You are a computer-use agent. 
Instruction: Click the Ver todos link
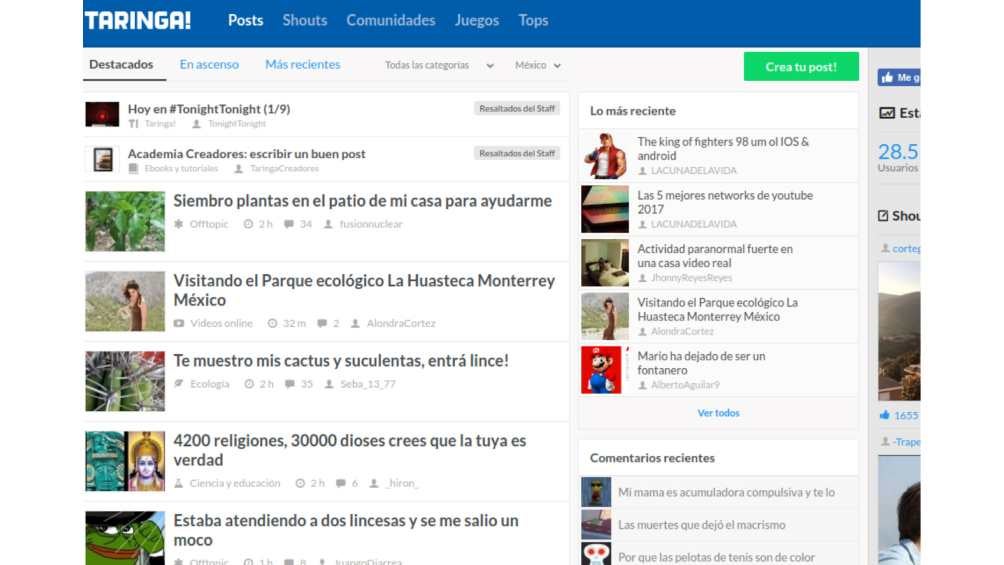point(718,413)
